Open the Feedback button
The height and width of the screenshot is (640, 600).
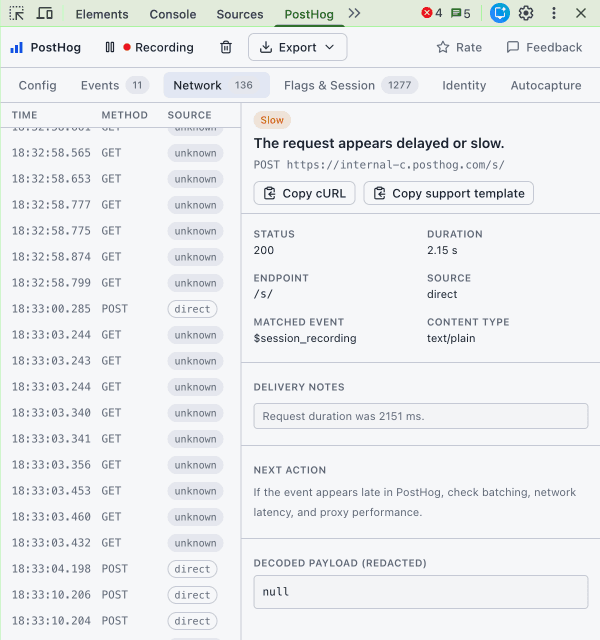544,47
